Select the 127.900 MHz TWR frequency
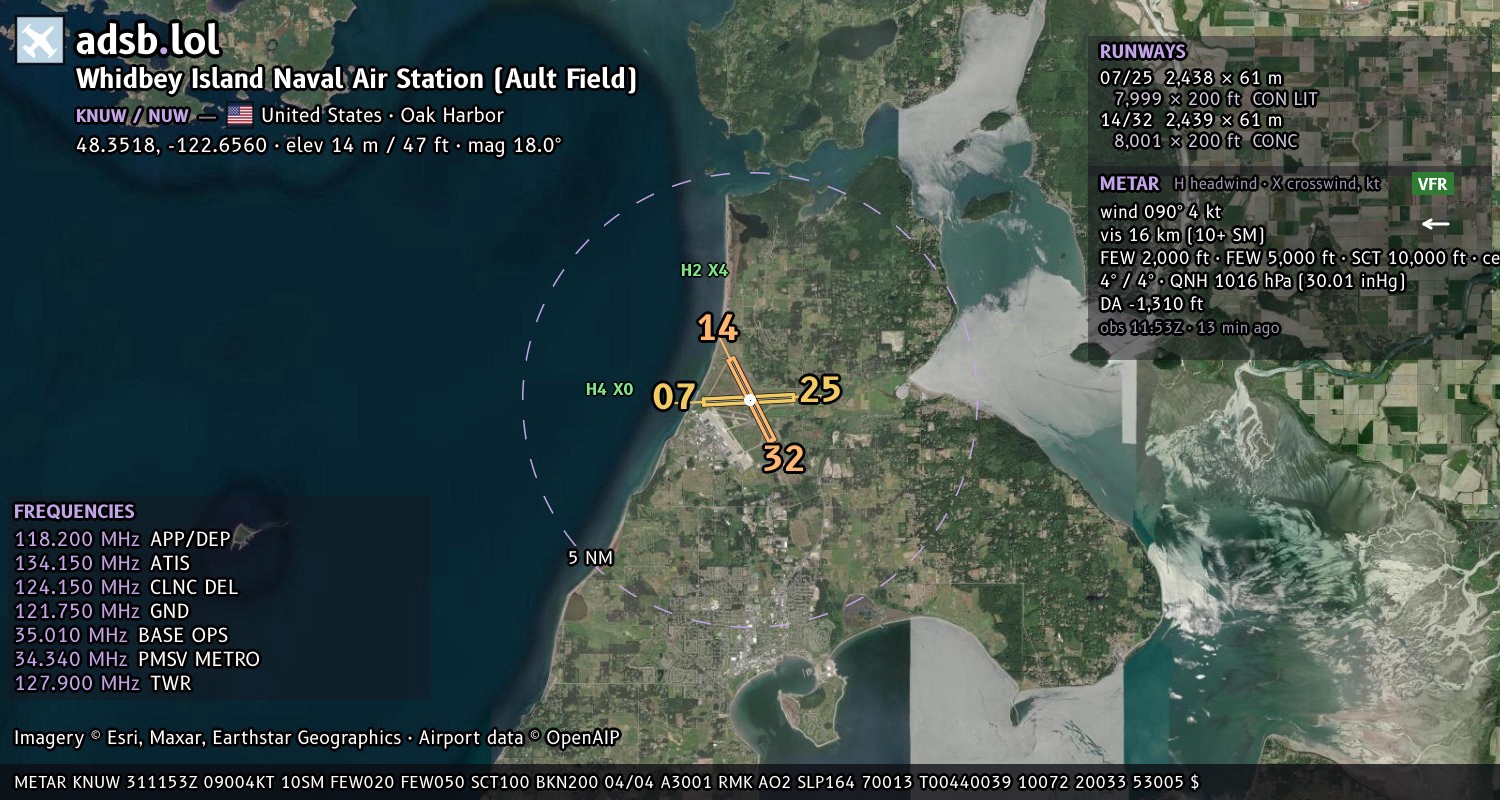Image resolution: width=1500 pixels, height=800 pixels. [102, 683]
